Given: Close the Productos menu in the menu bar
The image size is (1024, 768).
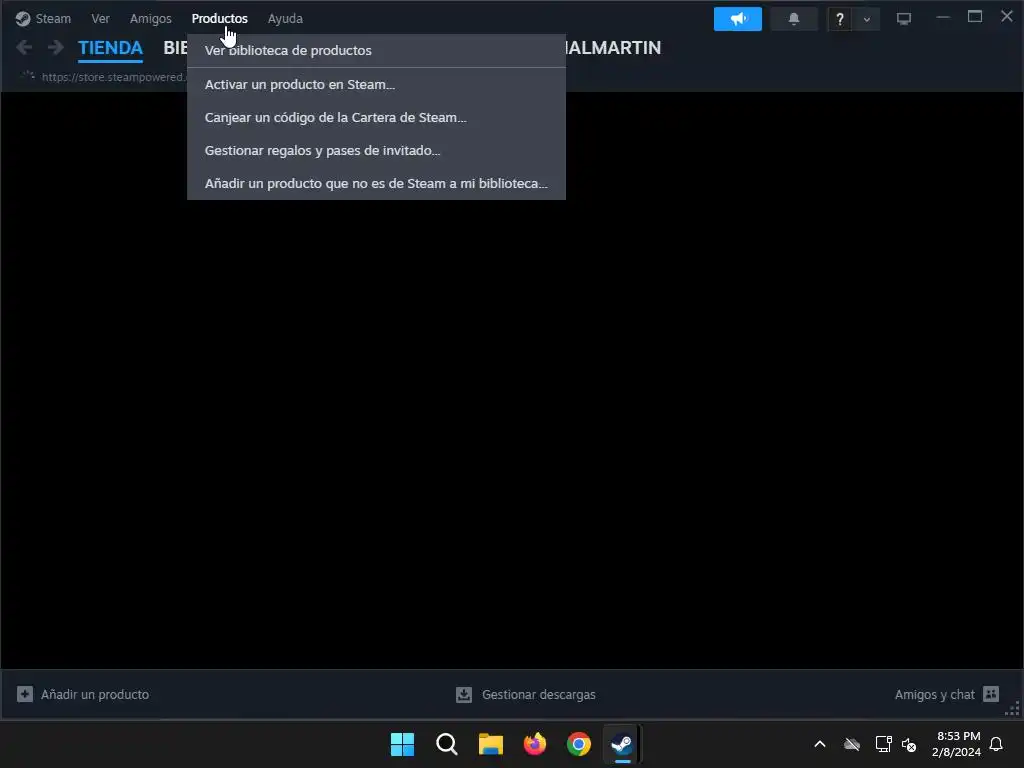Looking at the screenshot, I should pyautogui.click(x=219, y=18).
